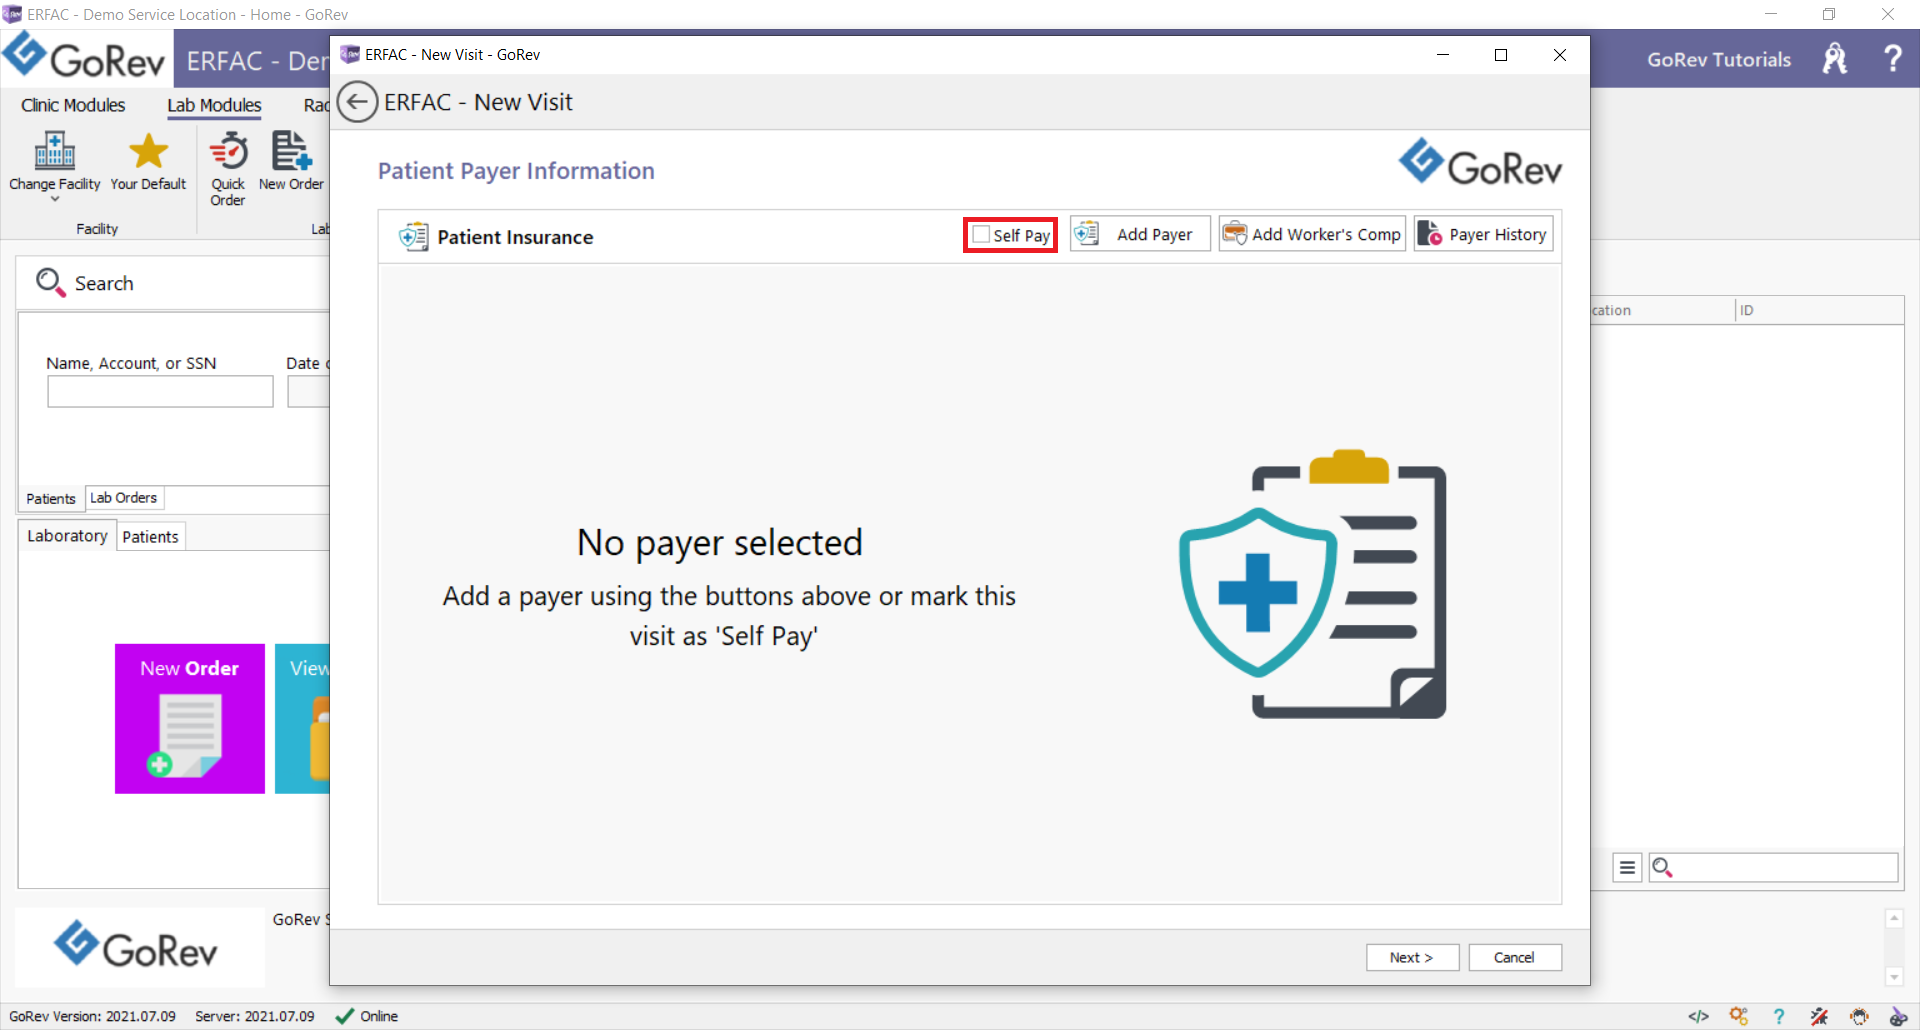Click the ID column header
The width and height of the screenshot is (1920, 1030).
[1819, 310]
